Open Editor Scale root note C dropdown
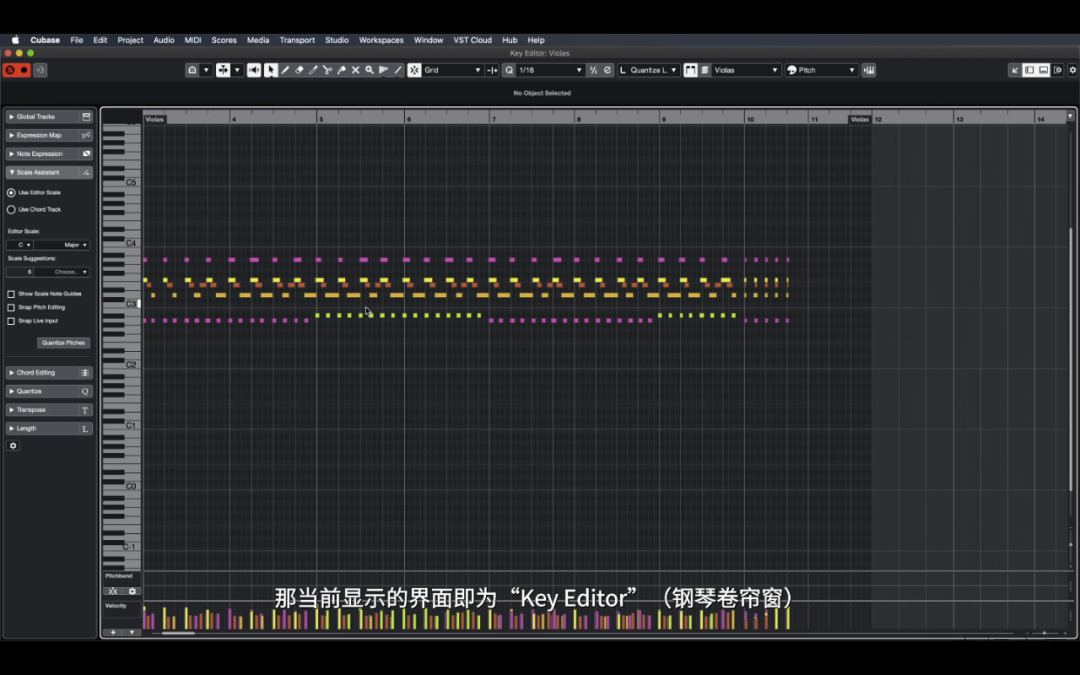 click(20, 245)
